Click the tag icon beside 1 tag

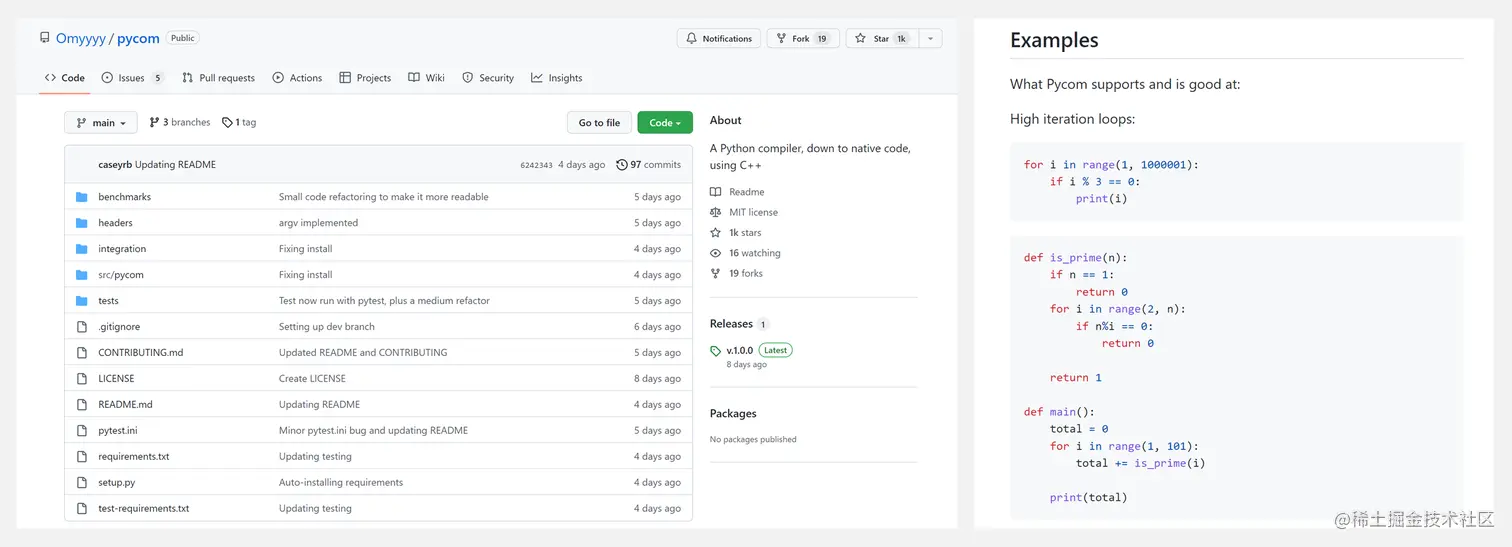(x=227, y=123)
